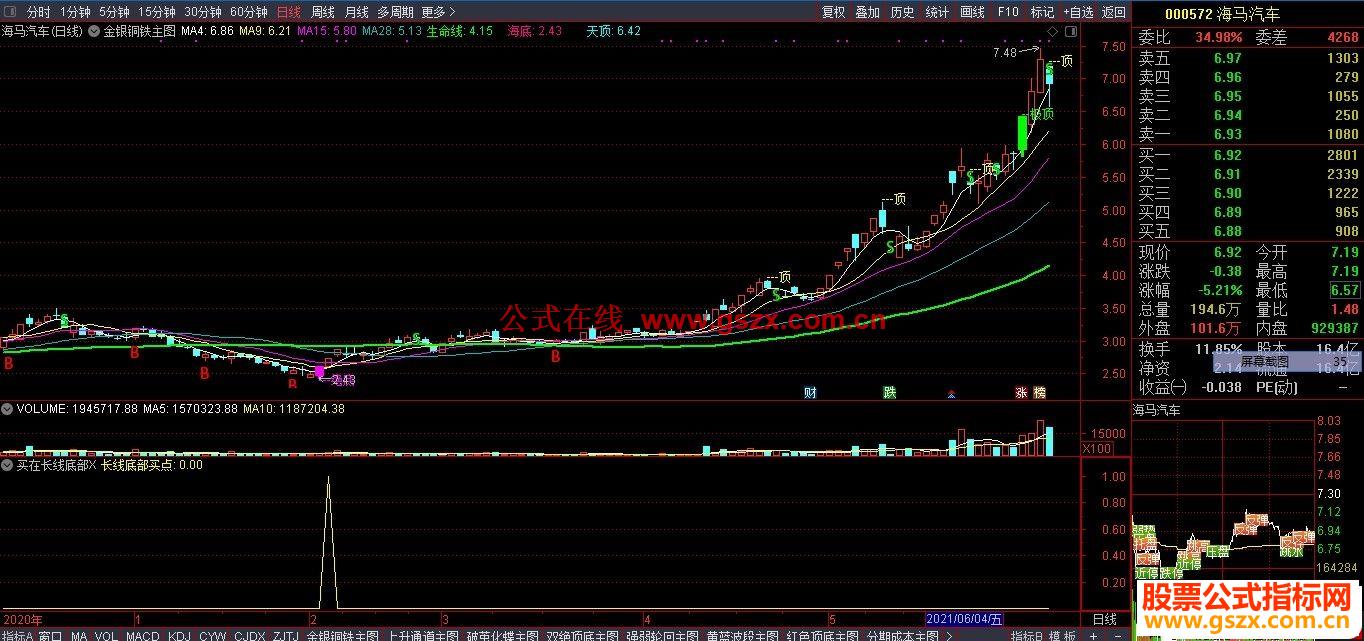The image size is (1364, 641).
Task: Click the purple bottom signal marker
Action: coord(320,372)
